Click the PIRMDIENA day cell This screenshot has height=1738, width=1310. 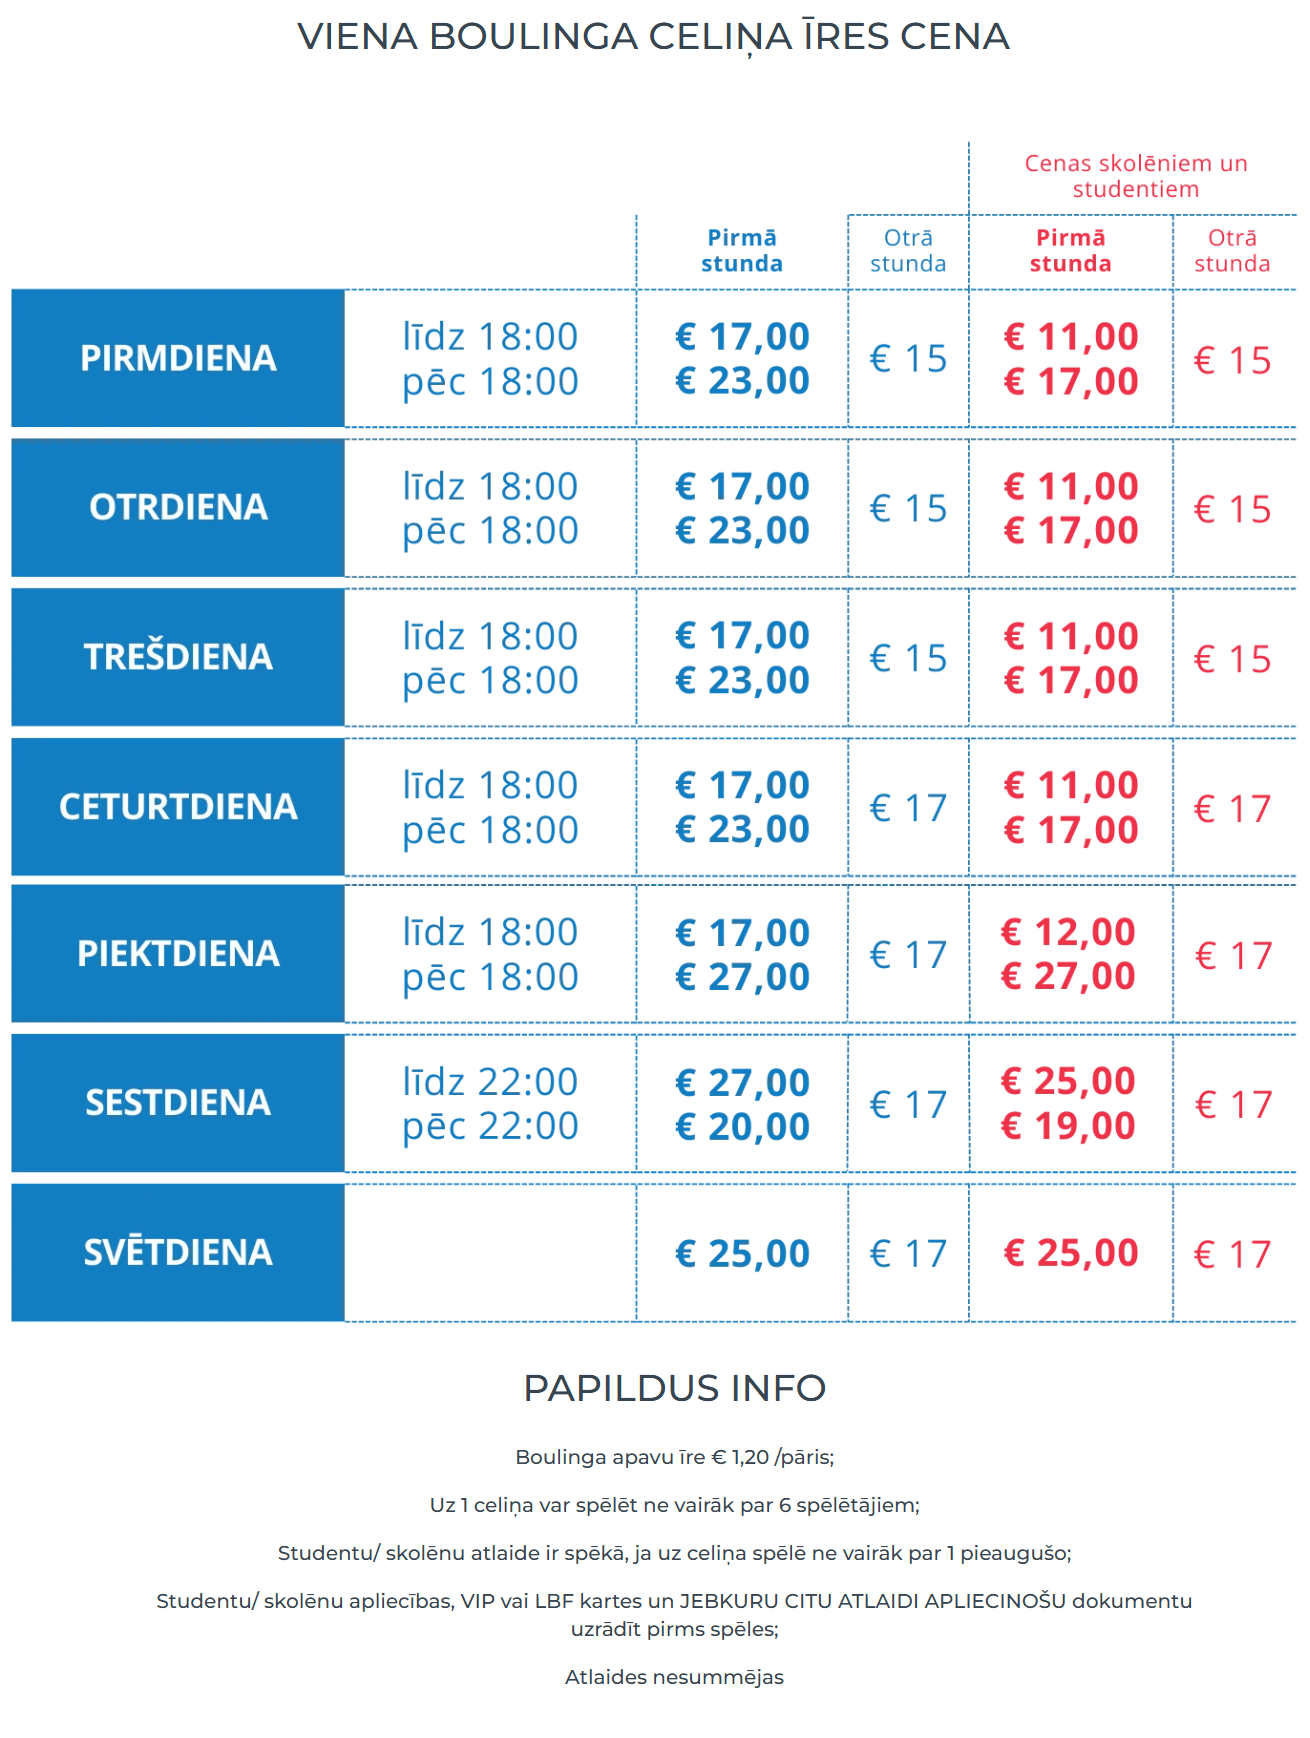coord(178,358)
